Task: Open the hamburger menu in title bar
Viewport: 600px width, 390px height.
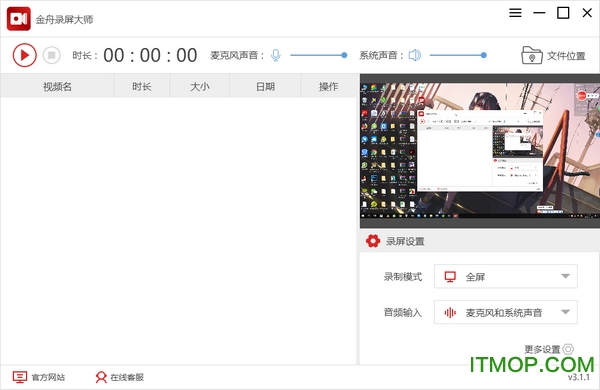Action: pyautogui.click(x=515, y=13)
